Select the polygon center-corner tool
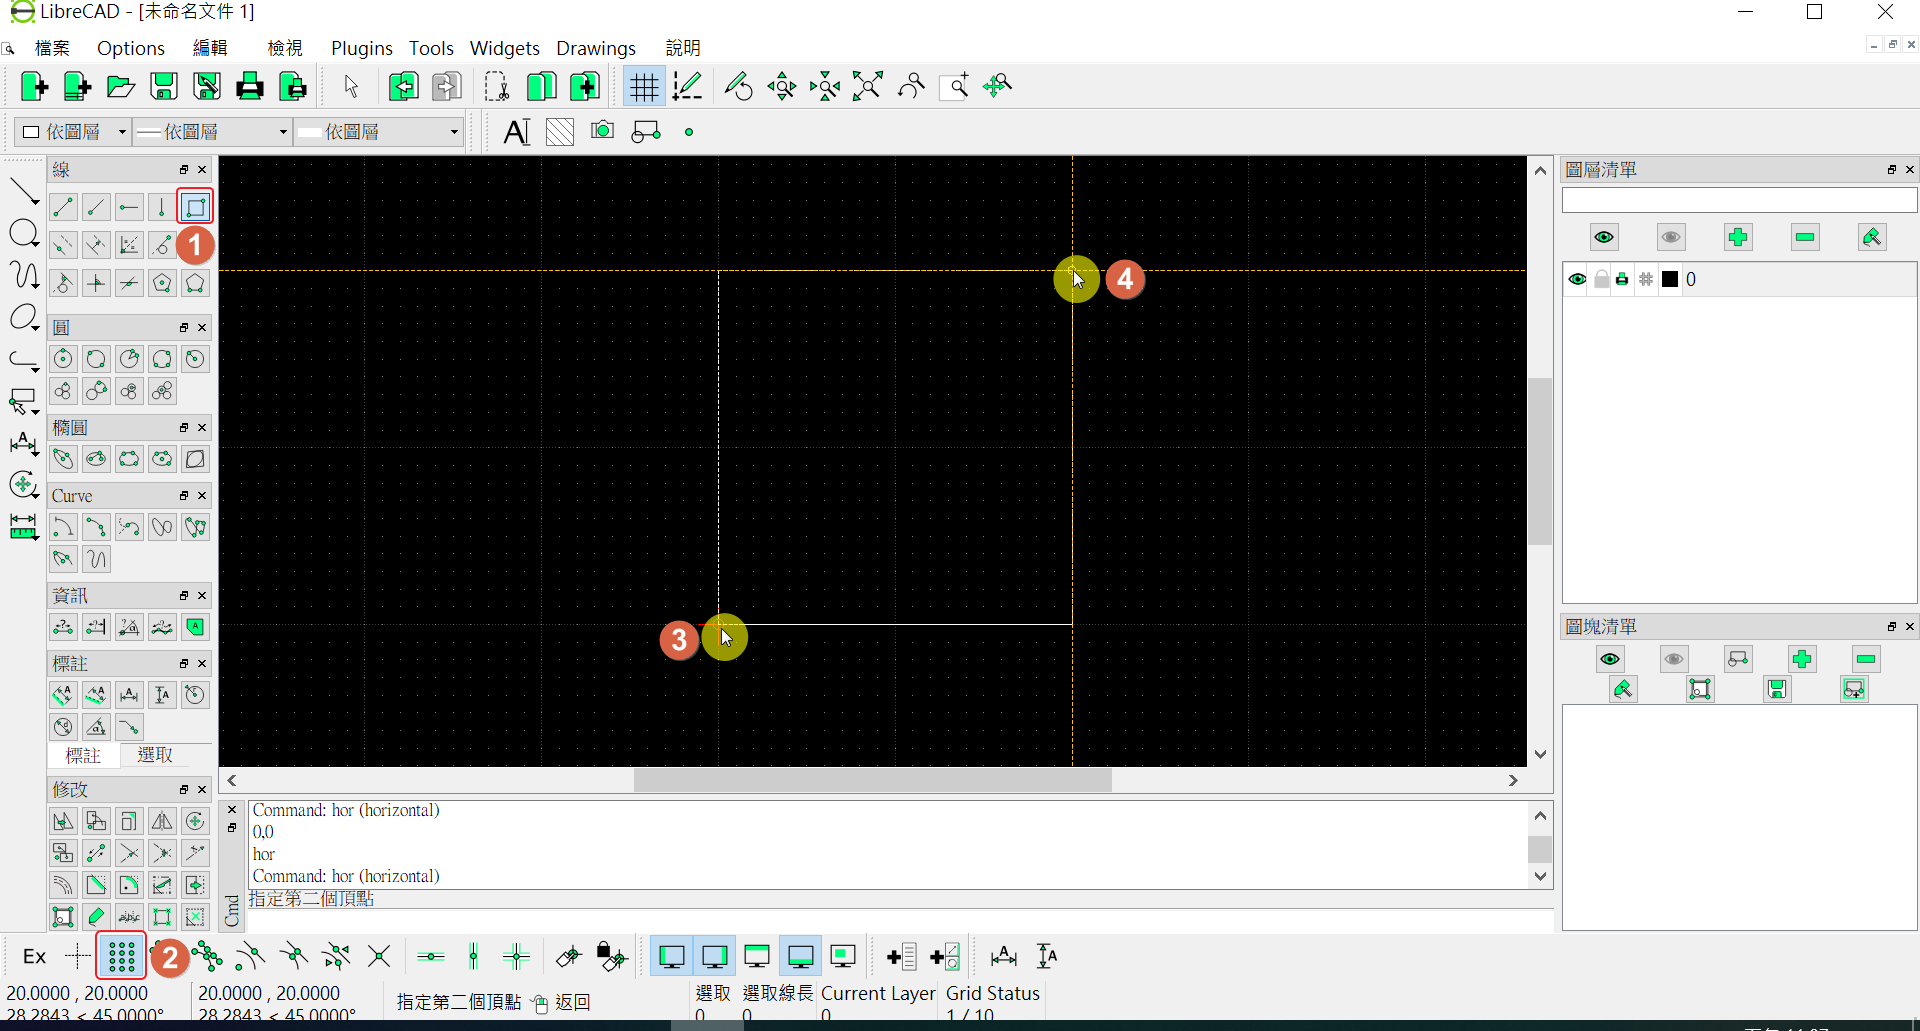Screen dimensions: 1920x1031 pos(162,283)
